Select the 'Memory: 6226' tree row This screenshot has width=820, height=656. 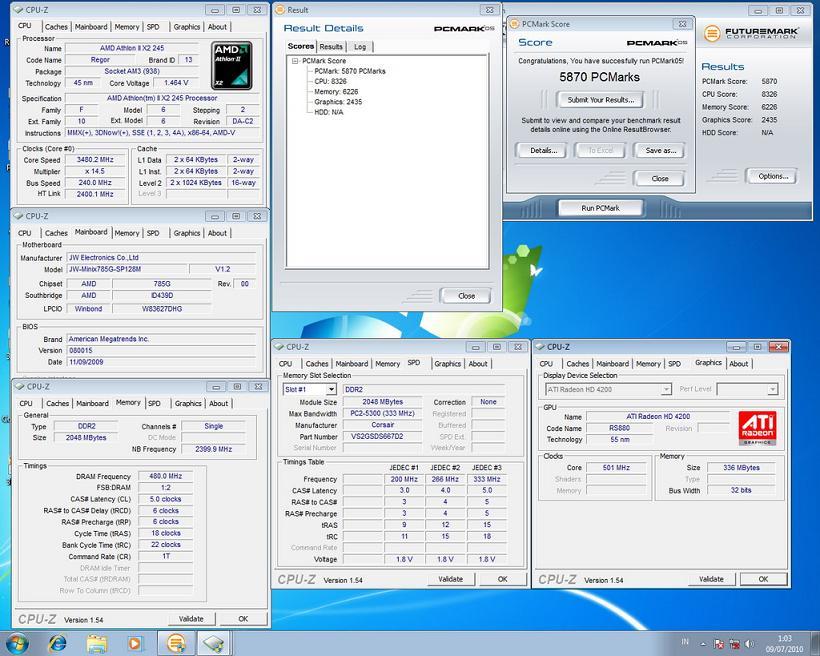(x=336, y=92)
